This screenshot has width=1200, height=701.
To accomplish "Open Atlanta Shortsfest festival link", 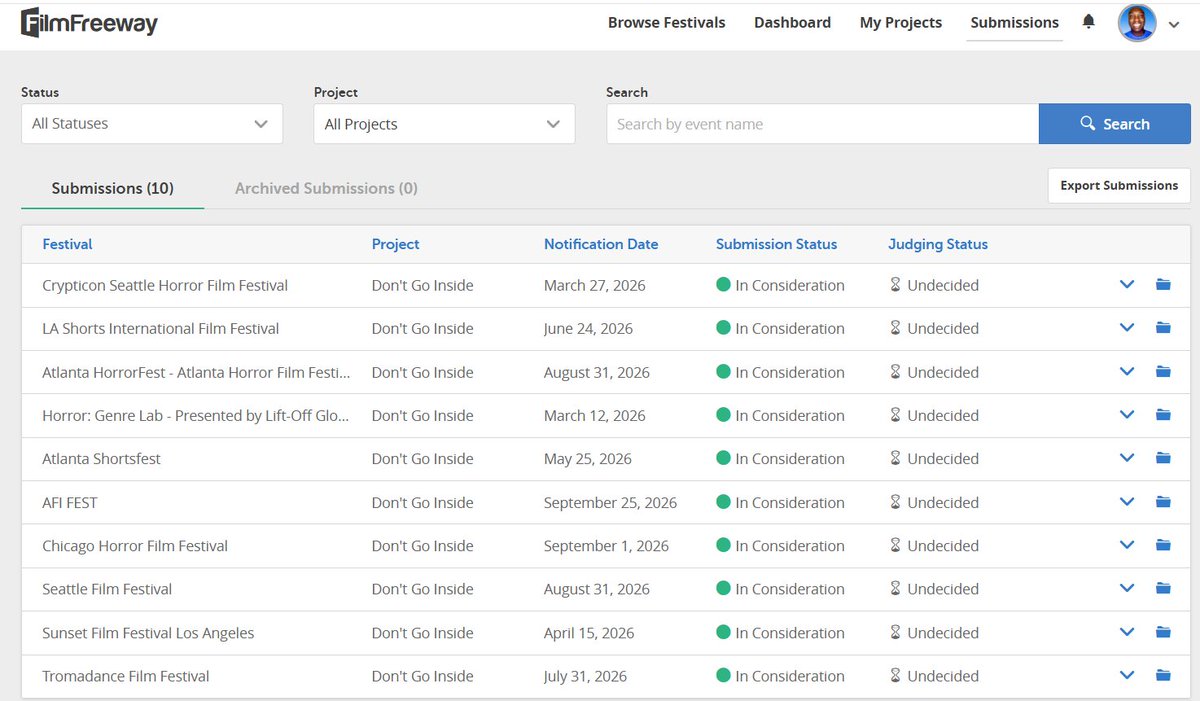I will point(101,458).
